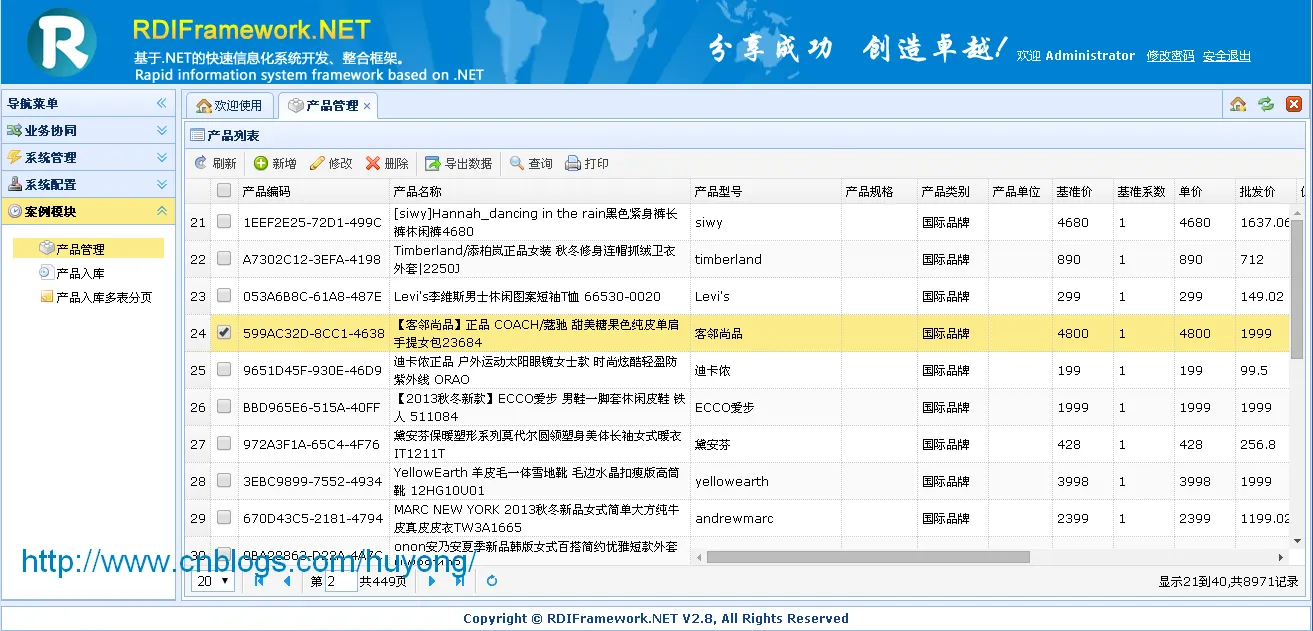The image size is (1313, 631).
Task: Click the red close-all tabs X icon
Action: tap(1294, 104)
